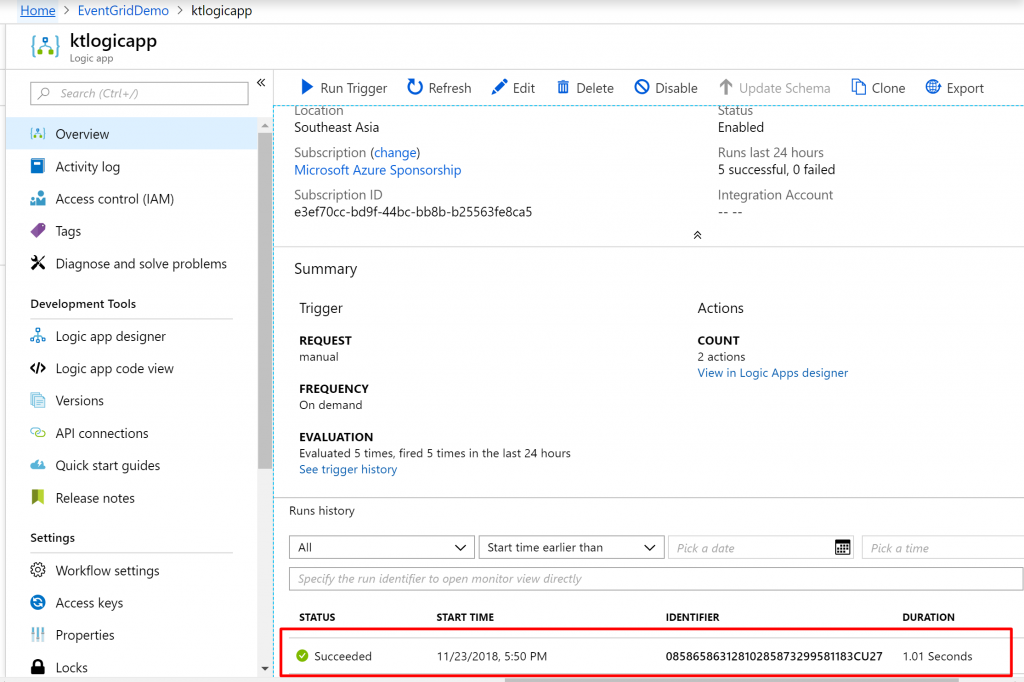Image resolution: width=1024 pixels, height=682 pixels.
Task: Click the Run Trigger play icon
Action: pos(307,87)
